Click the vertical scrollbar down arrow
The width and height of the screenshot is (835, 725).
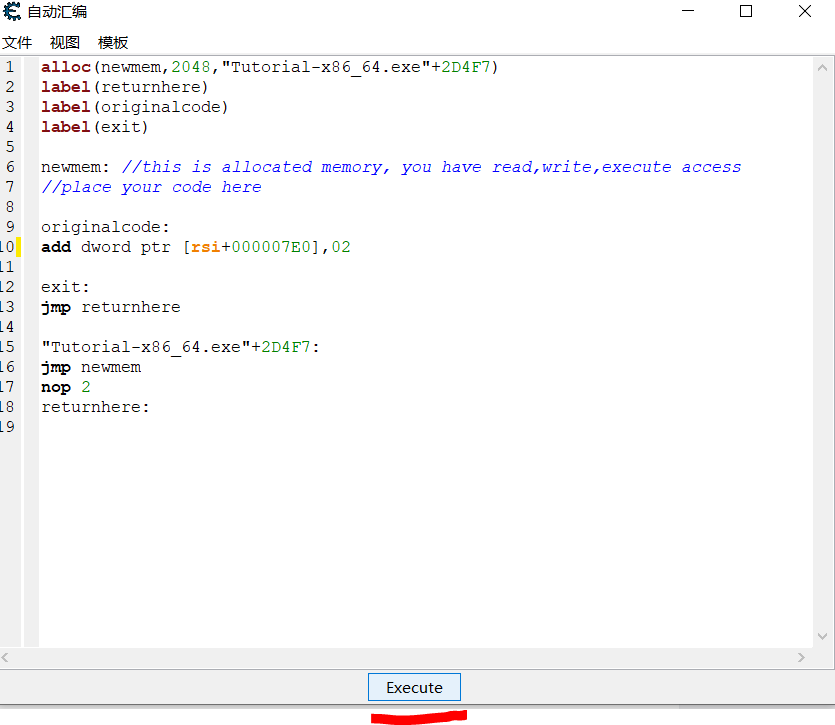pos(823,637)
